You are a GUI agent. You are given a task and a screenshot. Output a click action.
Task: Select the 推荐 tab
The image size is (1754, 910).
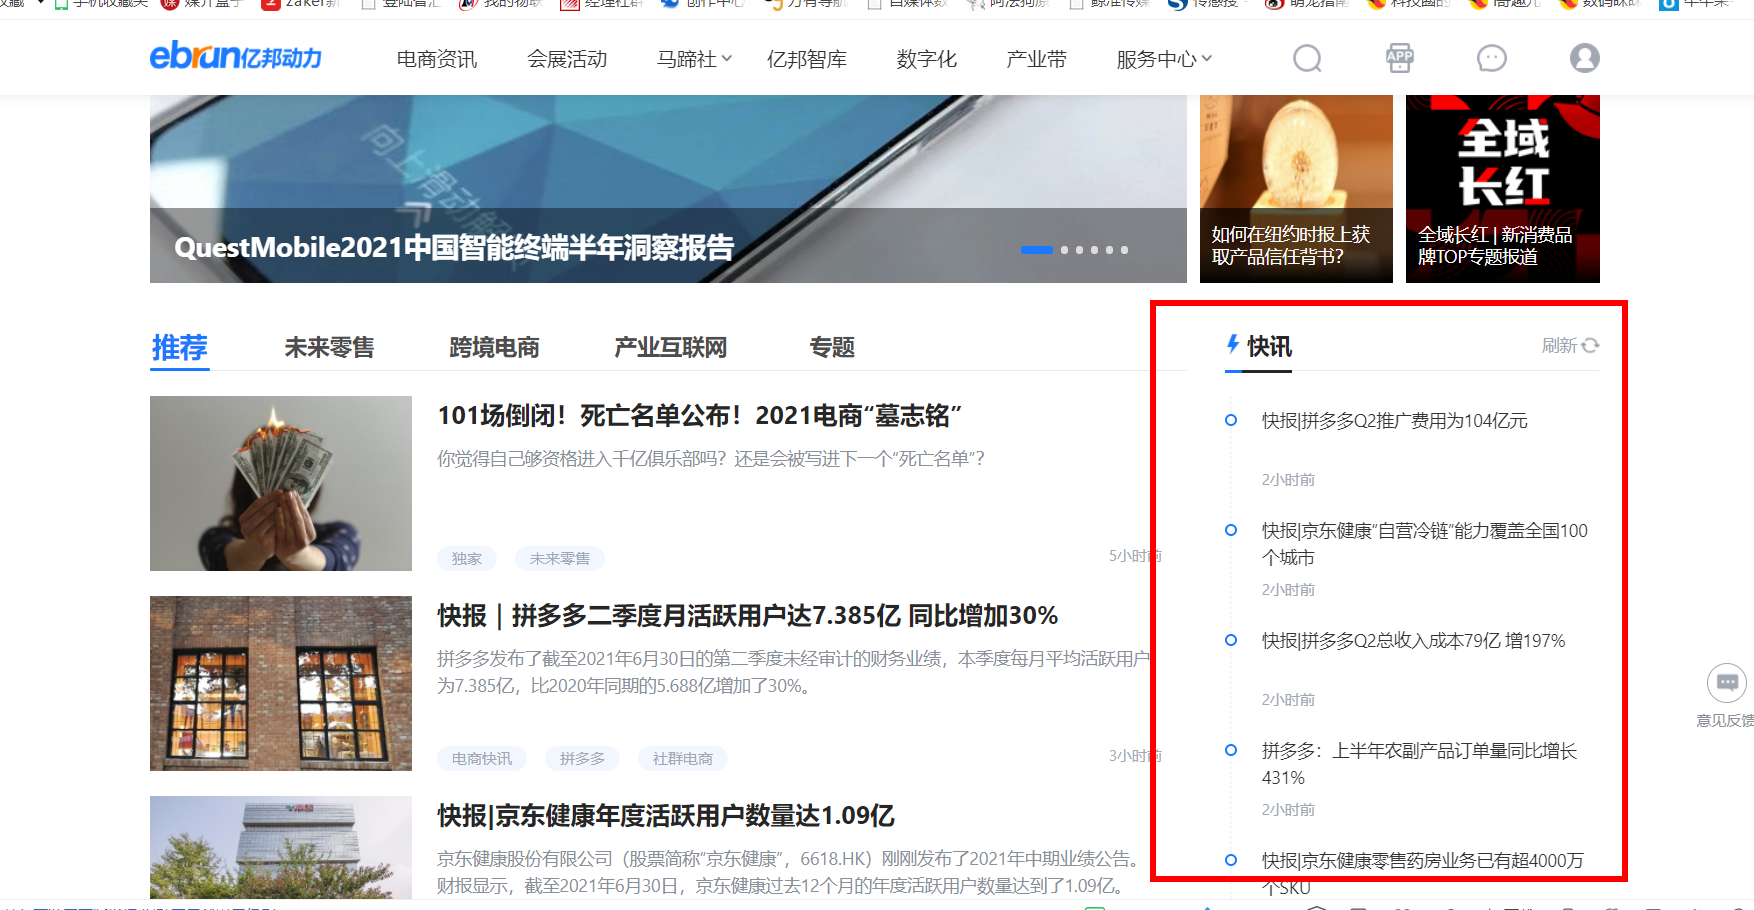tap(180, 347)
